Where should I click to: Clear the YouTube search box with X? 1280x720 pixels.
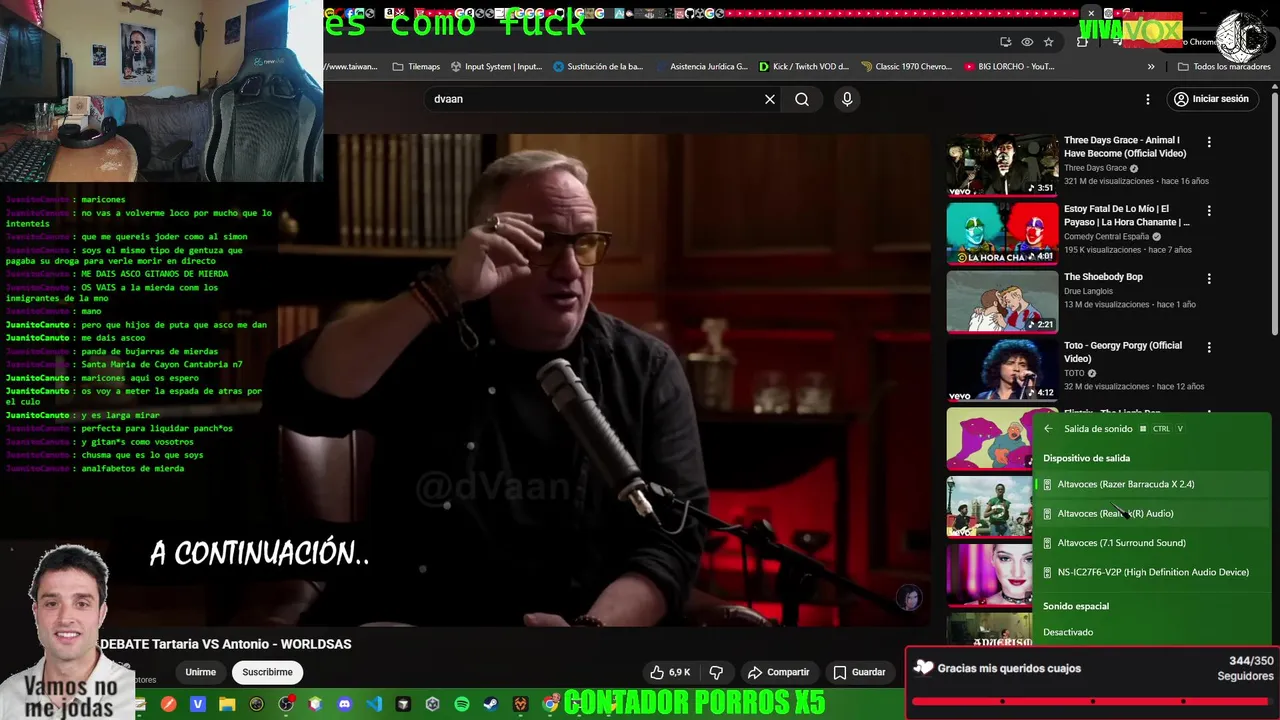point(770,99)
